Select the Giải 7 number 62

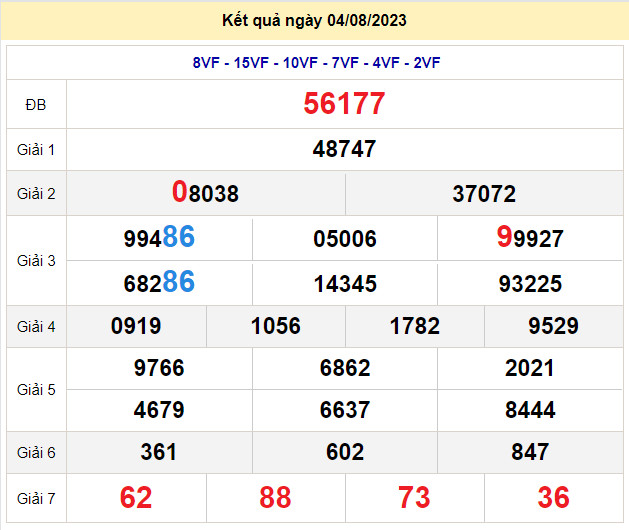pyautogui.click(x=136, y=498)
